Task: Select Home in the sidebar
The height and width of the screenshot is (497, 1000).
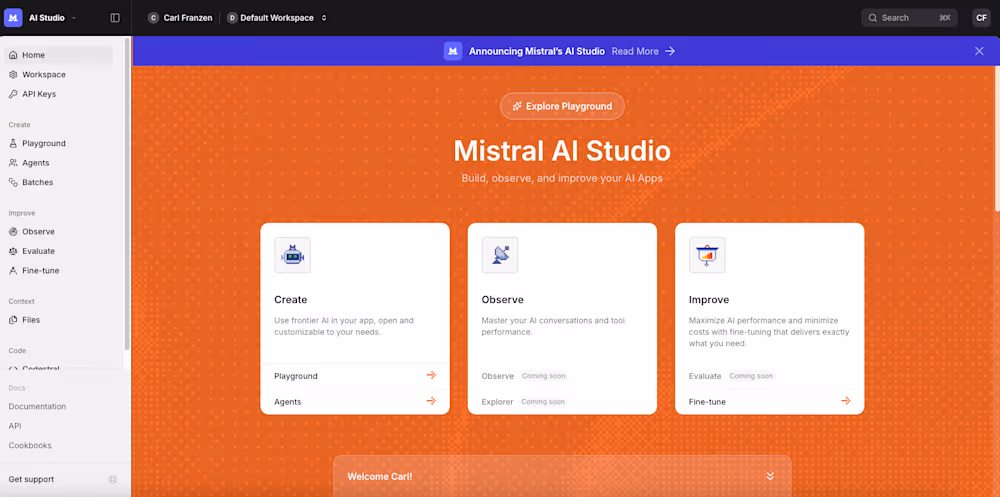Action: tap(33, 55)
